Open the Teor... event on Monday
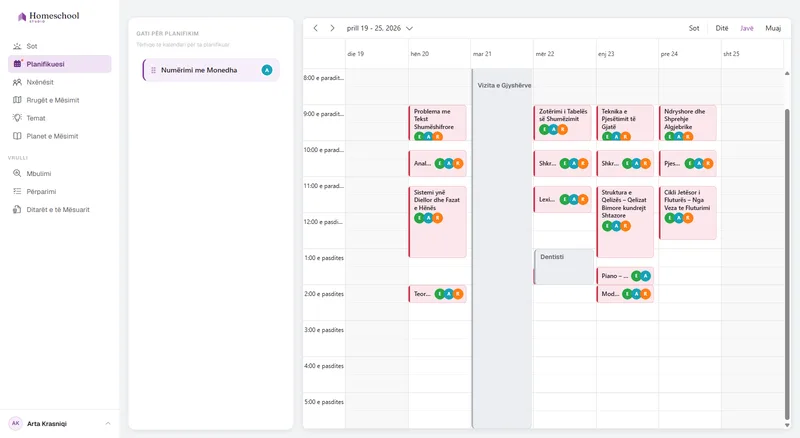 tap(437, 294)
